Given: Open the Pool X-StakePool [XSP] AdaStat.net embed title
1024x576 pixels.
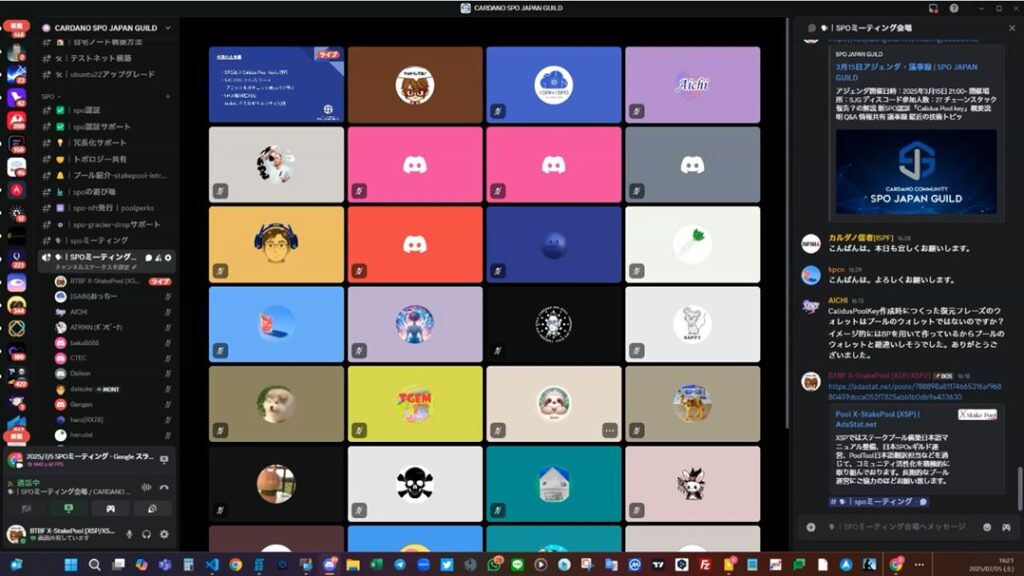Looking at the screenshot, I should pyautogui.click(x=877, y=419).
